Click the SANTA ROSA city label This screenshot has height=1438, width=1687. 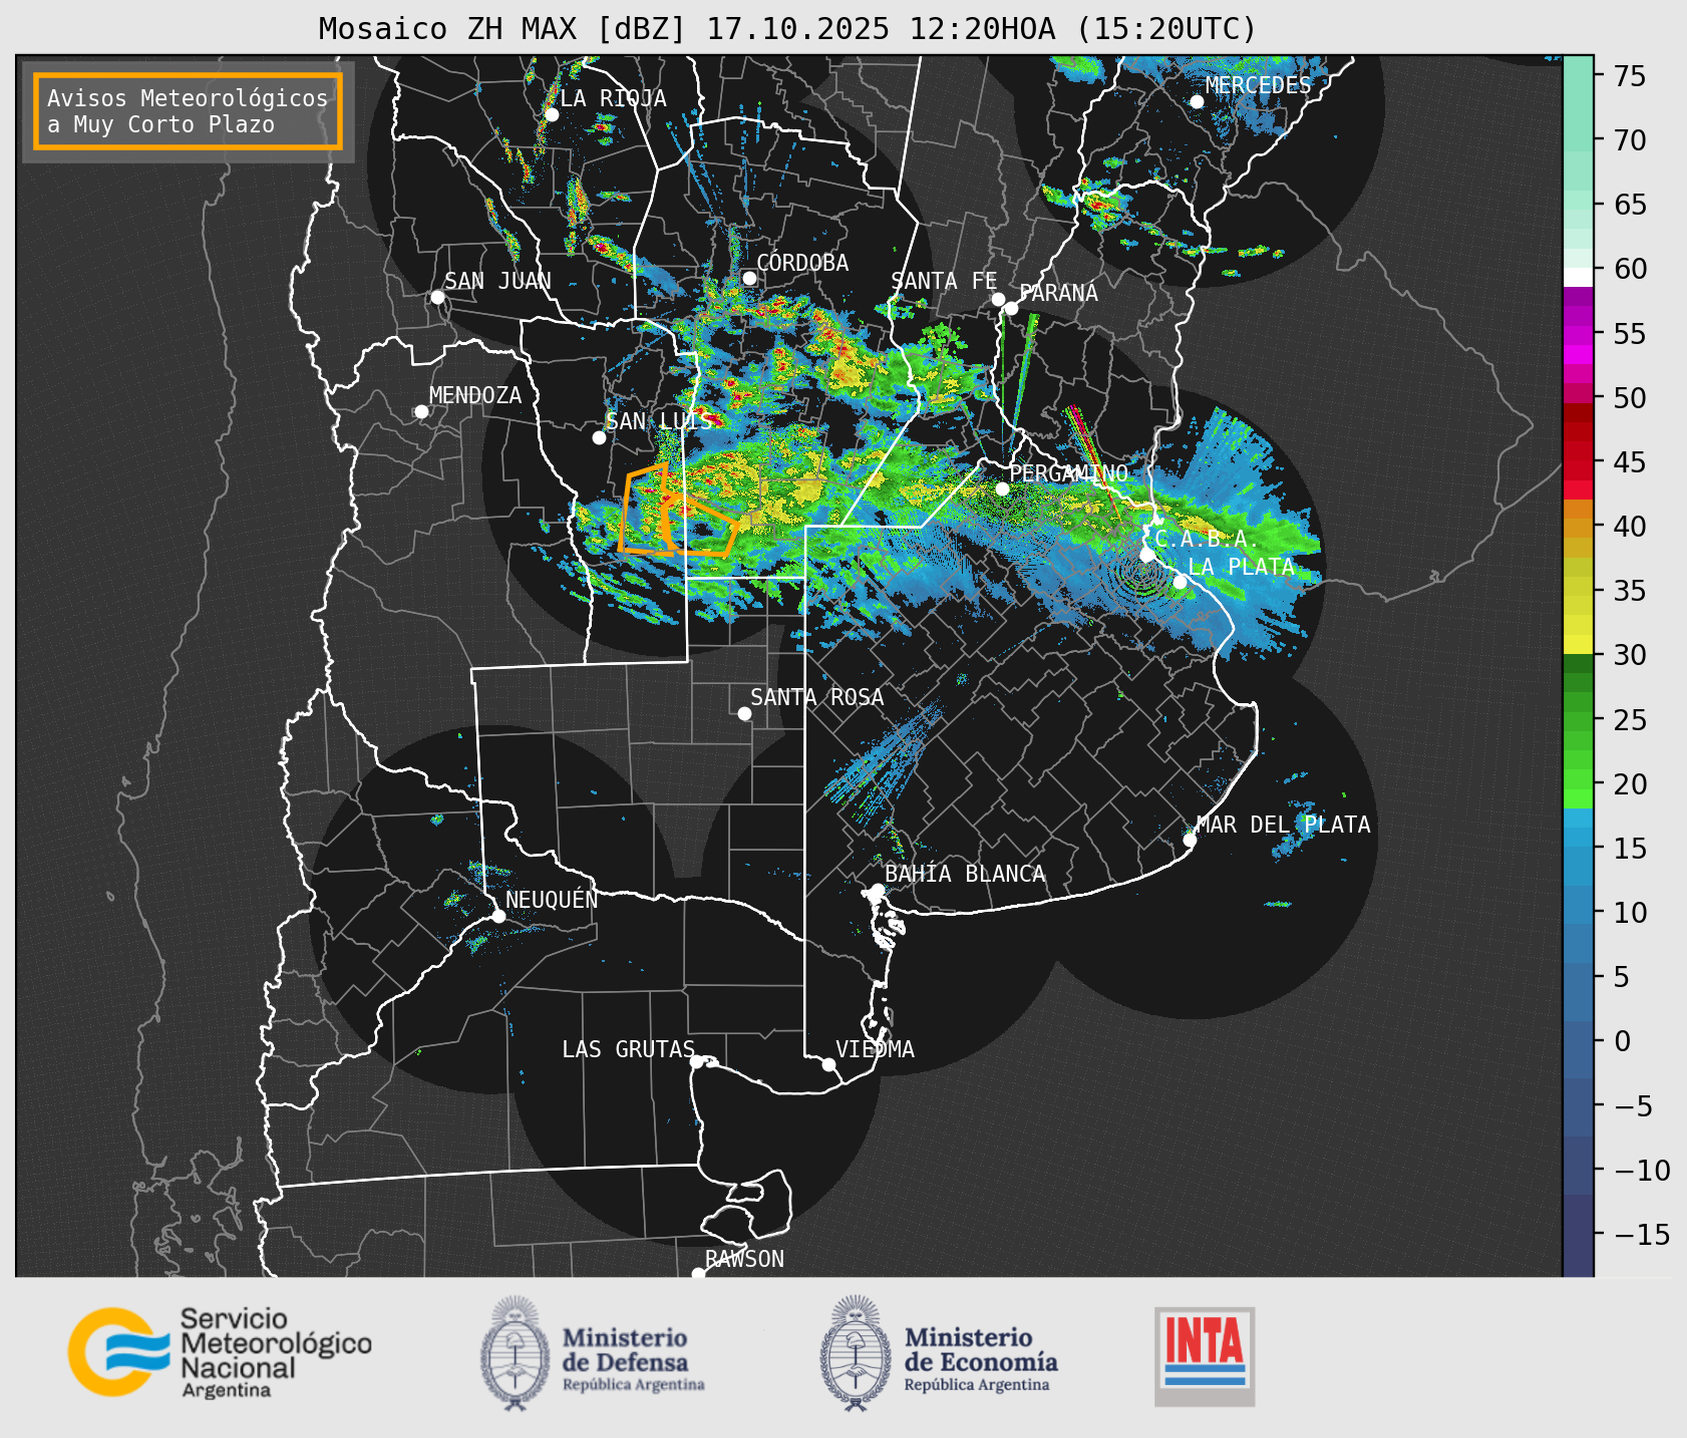817,698
